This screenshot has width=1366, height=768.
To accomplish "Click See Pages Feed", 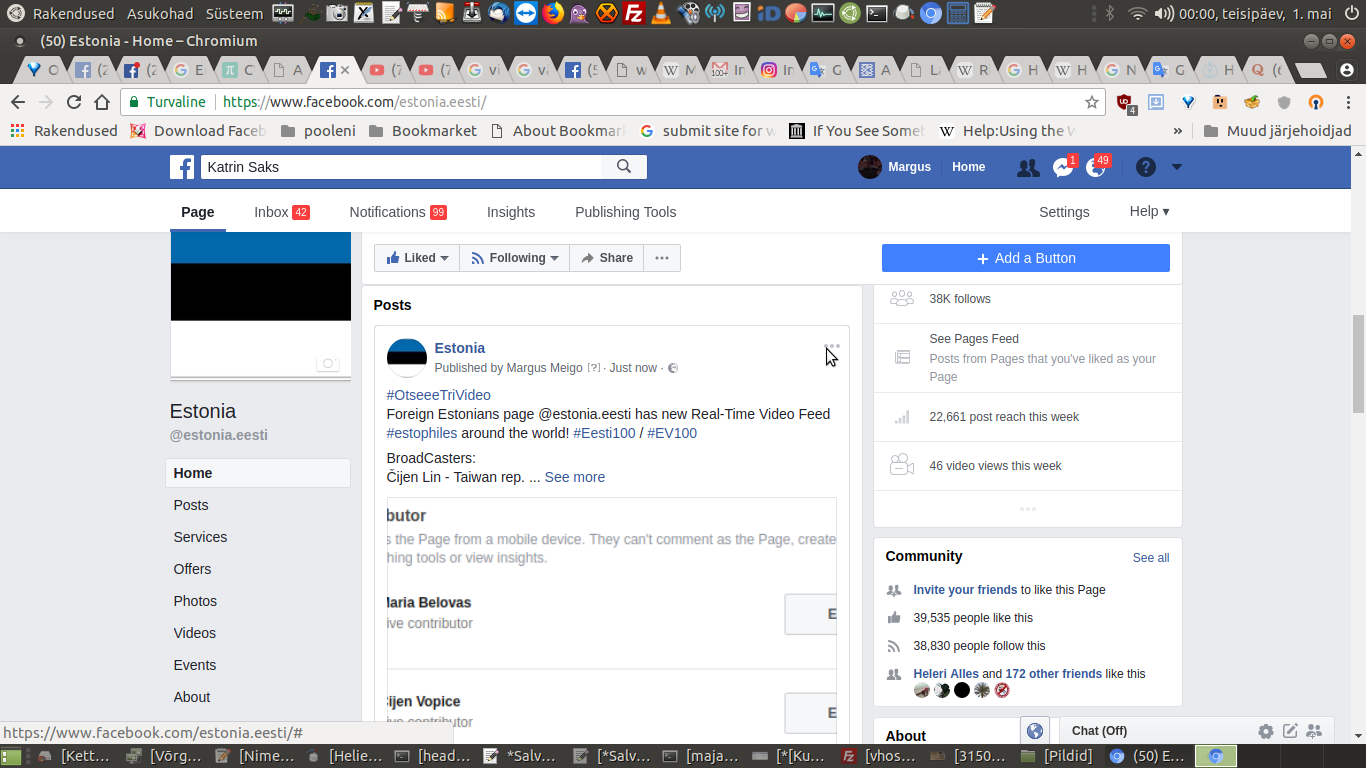I will pos(974,339).
